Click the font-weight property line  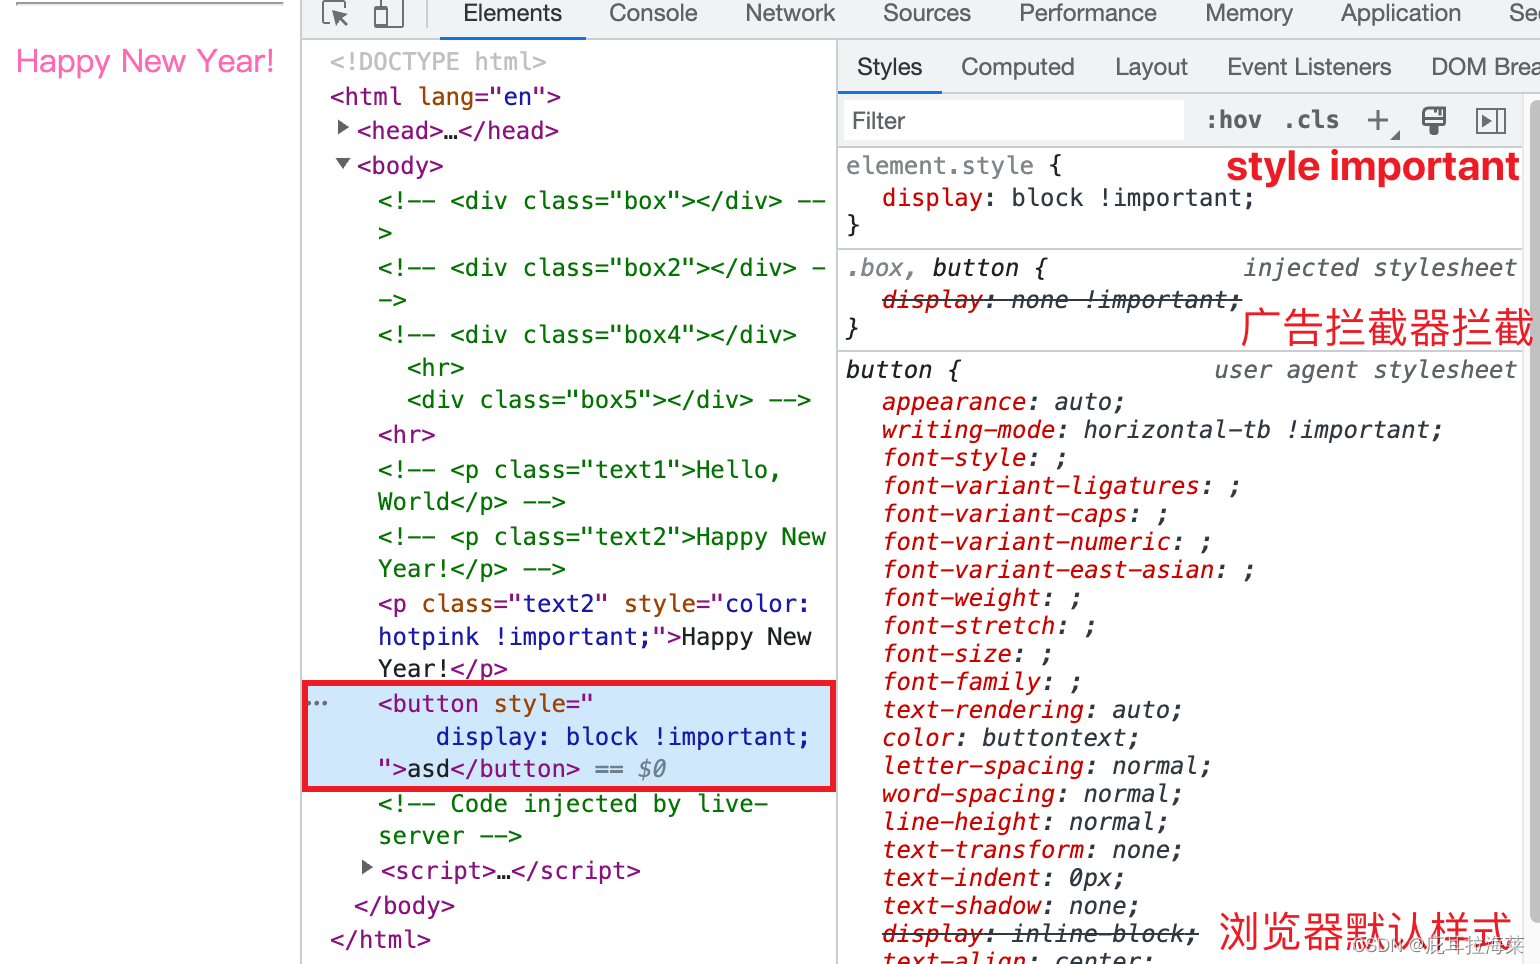(981, 598)
